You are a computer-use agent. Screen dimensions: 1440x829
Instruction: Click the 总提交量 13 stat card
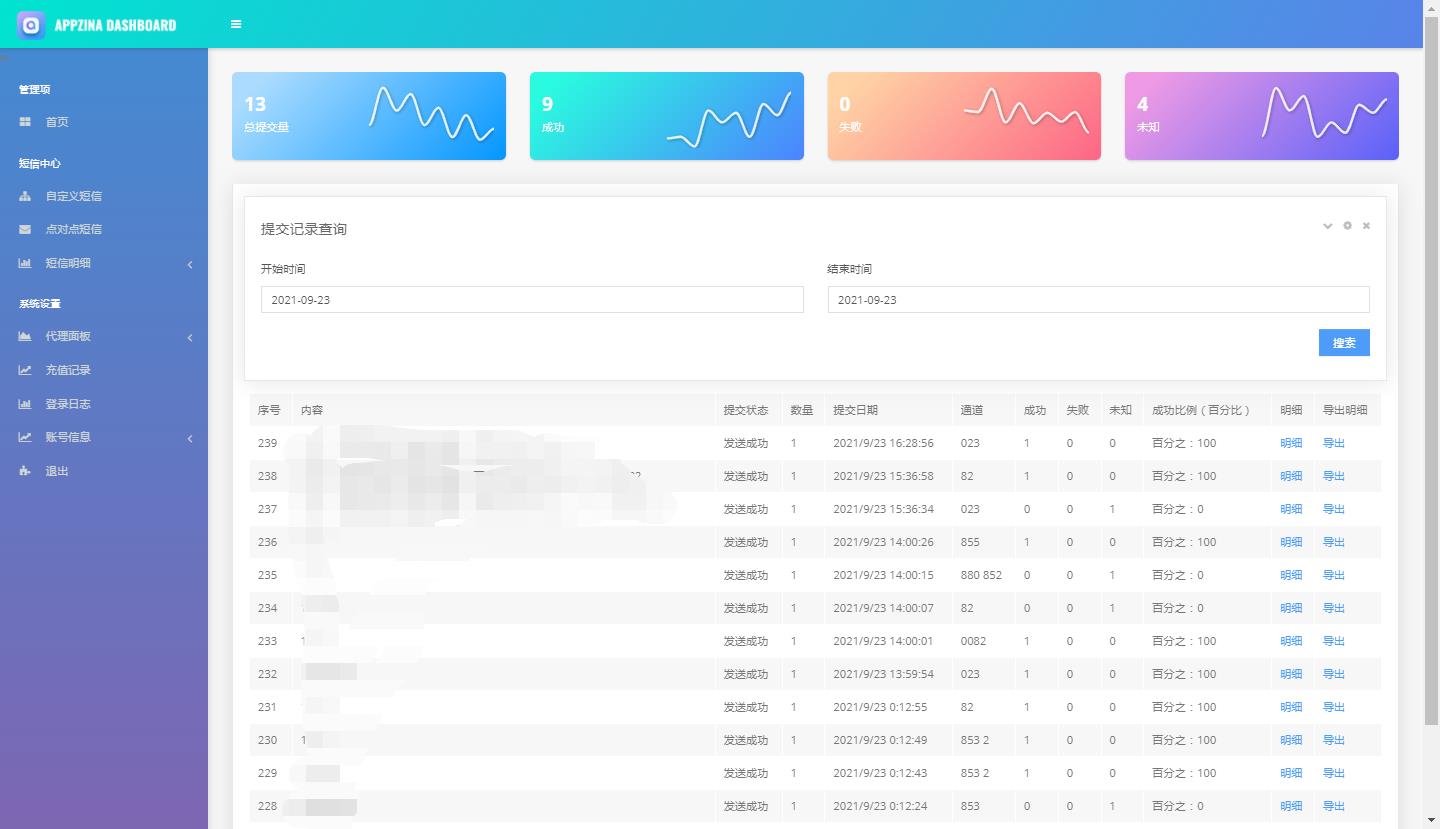[369, 116]
